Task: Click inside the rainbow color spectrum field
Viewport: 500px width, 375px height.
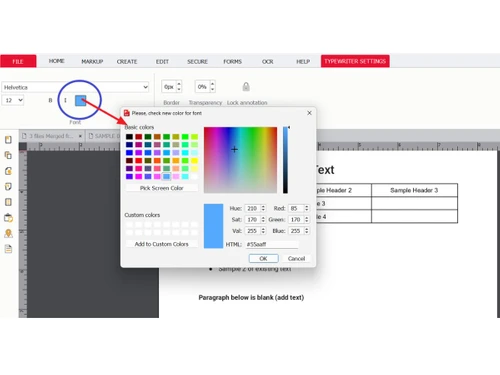Action: (240, 160)
